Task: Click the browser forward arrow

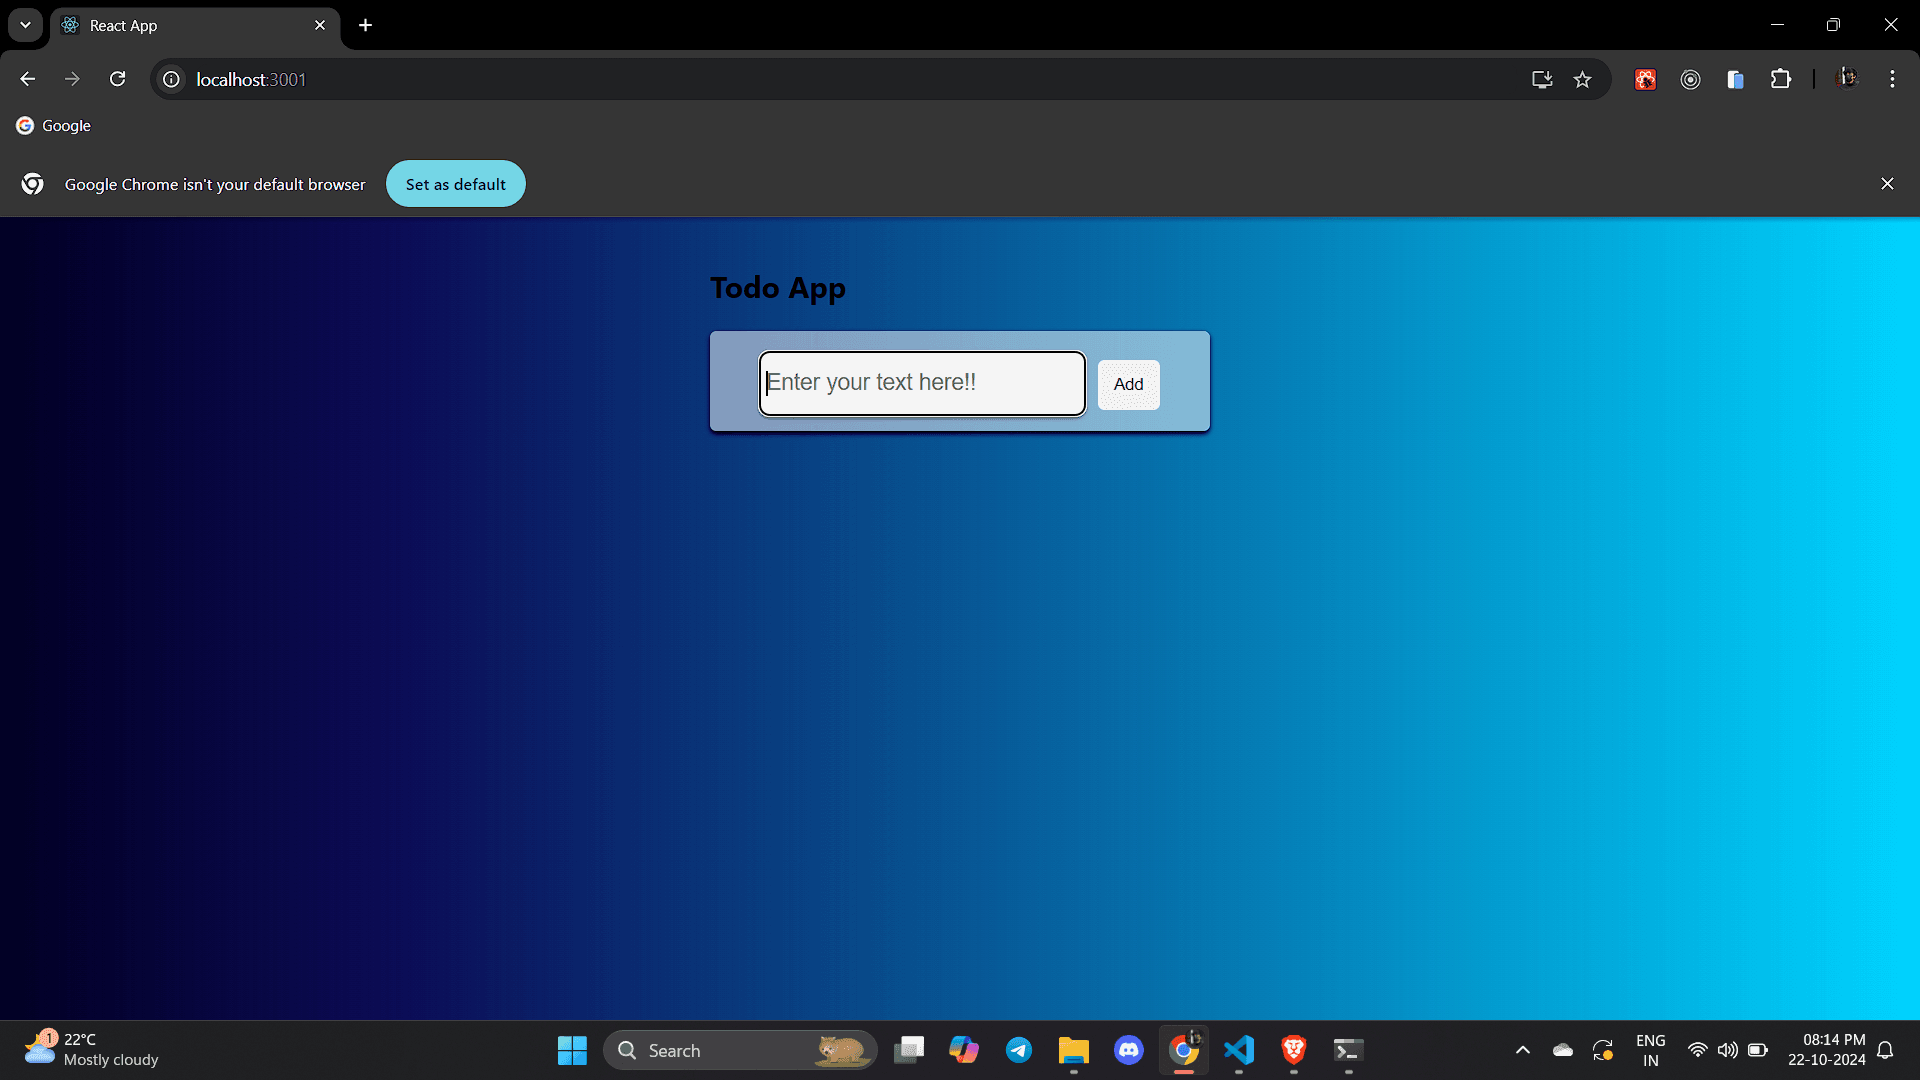Action: 72,79
